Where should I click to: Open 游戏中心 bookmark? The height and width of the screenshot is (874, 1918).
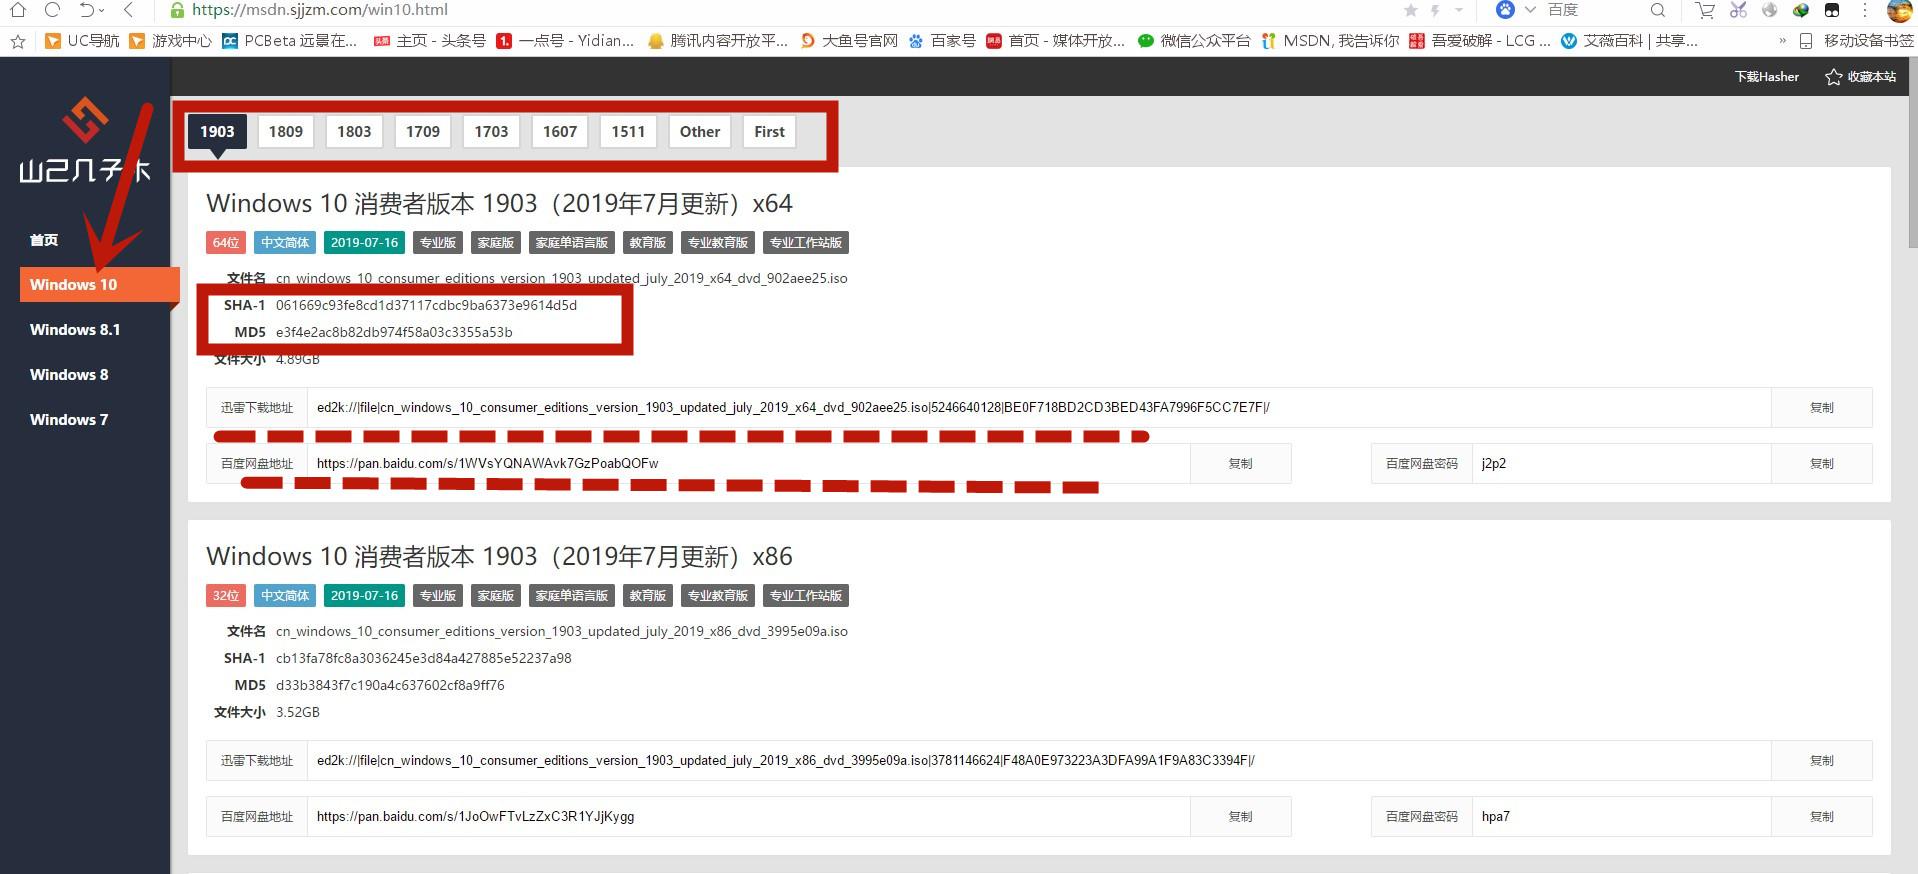171,41
